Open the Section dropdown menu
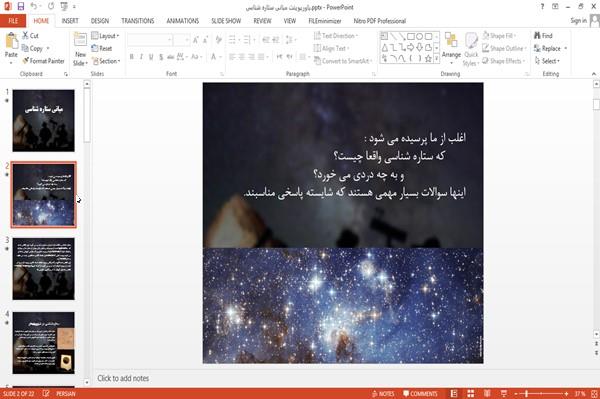The height and width of the screenshot is (399, 600). [106, 61]
